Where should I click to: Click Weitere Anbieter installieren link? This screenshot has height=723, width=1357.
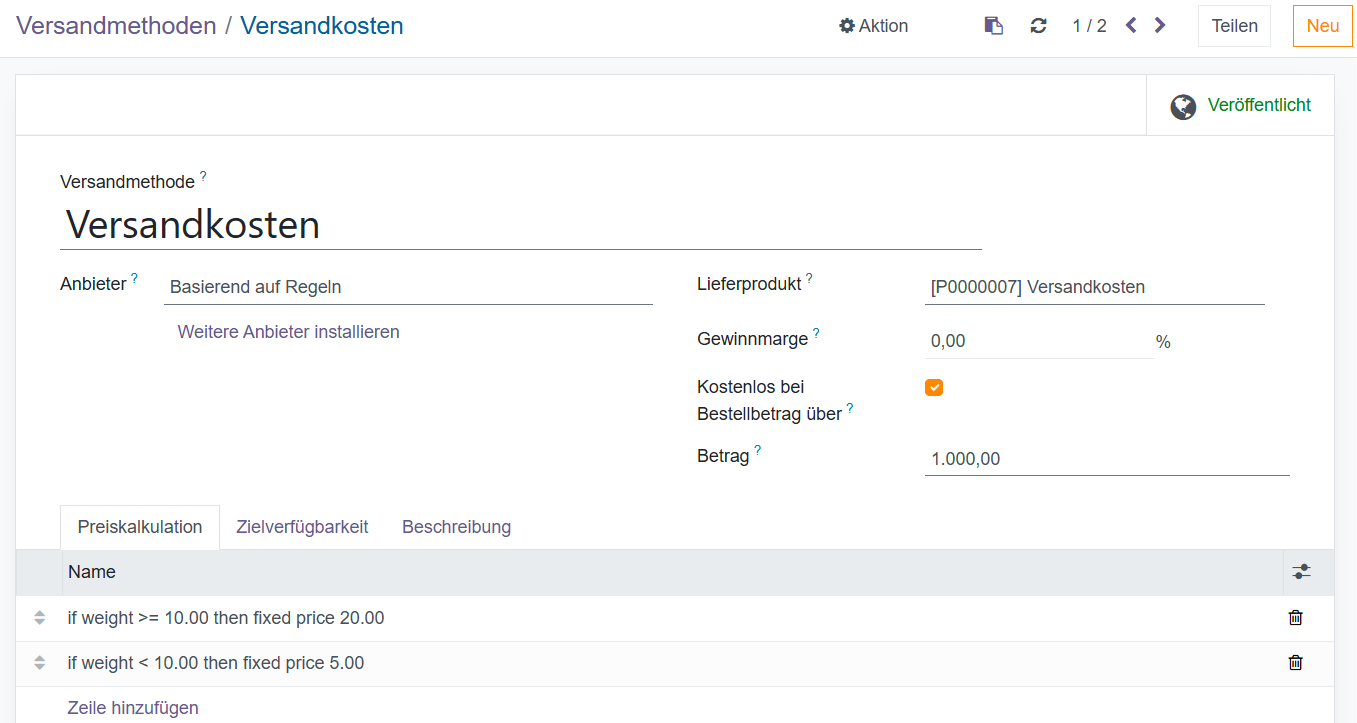point(288,332)
